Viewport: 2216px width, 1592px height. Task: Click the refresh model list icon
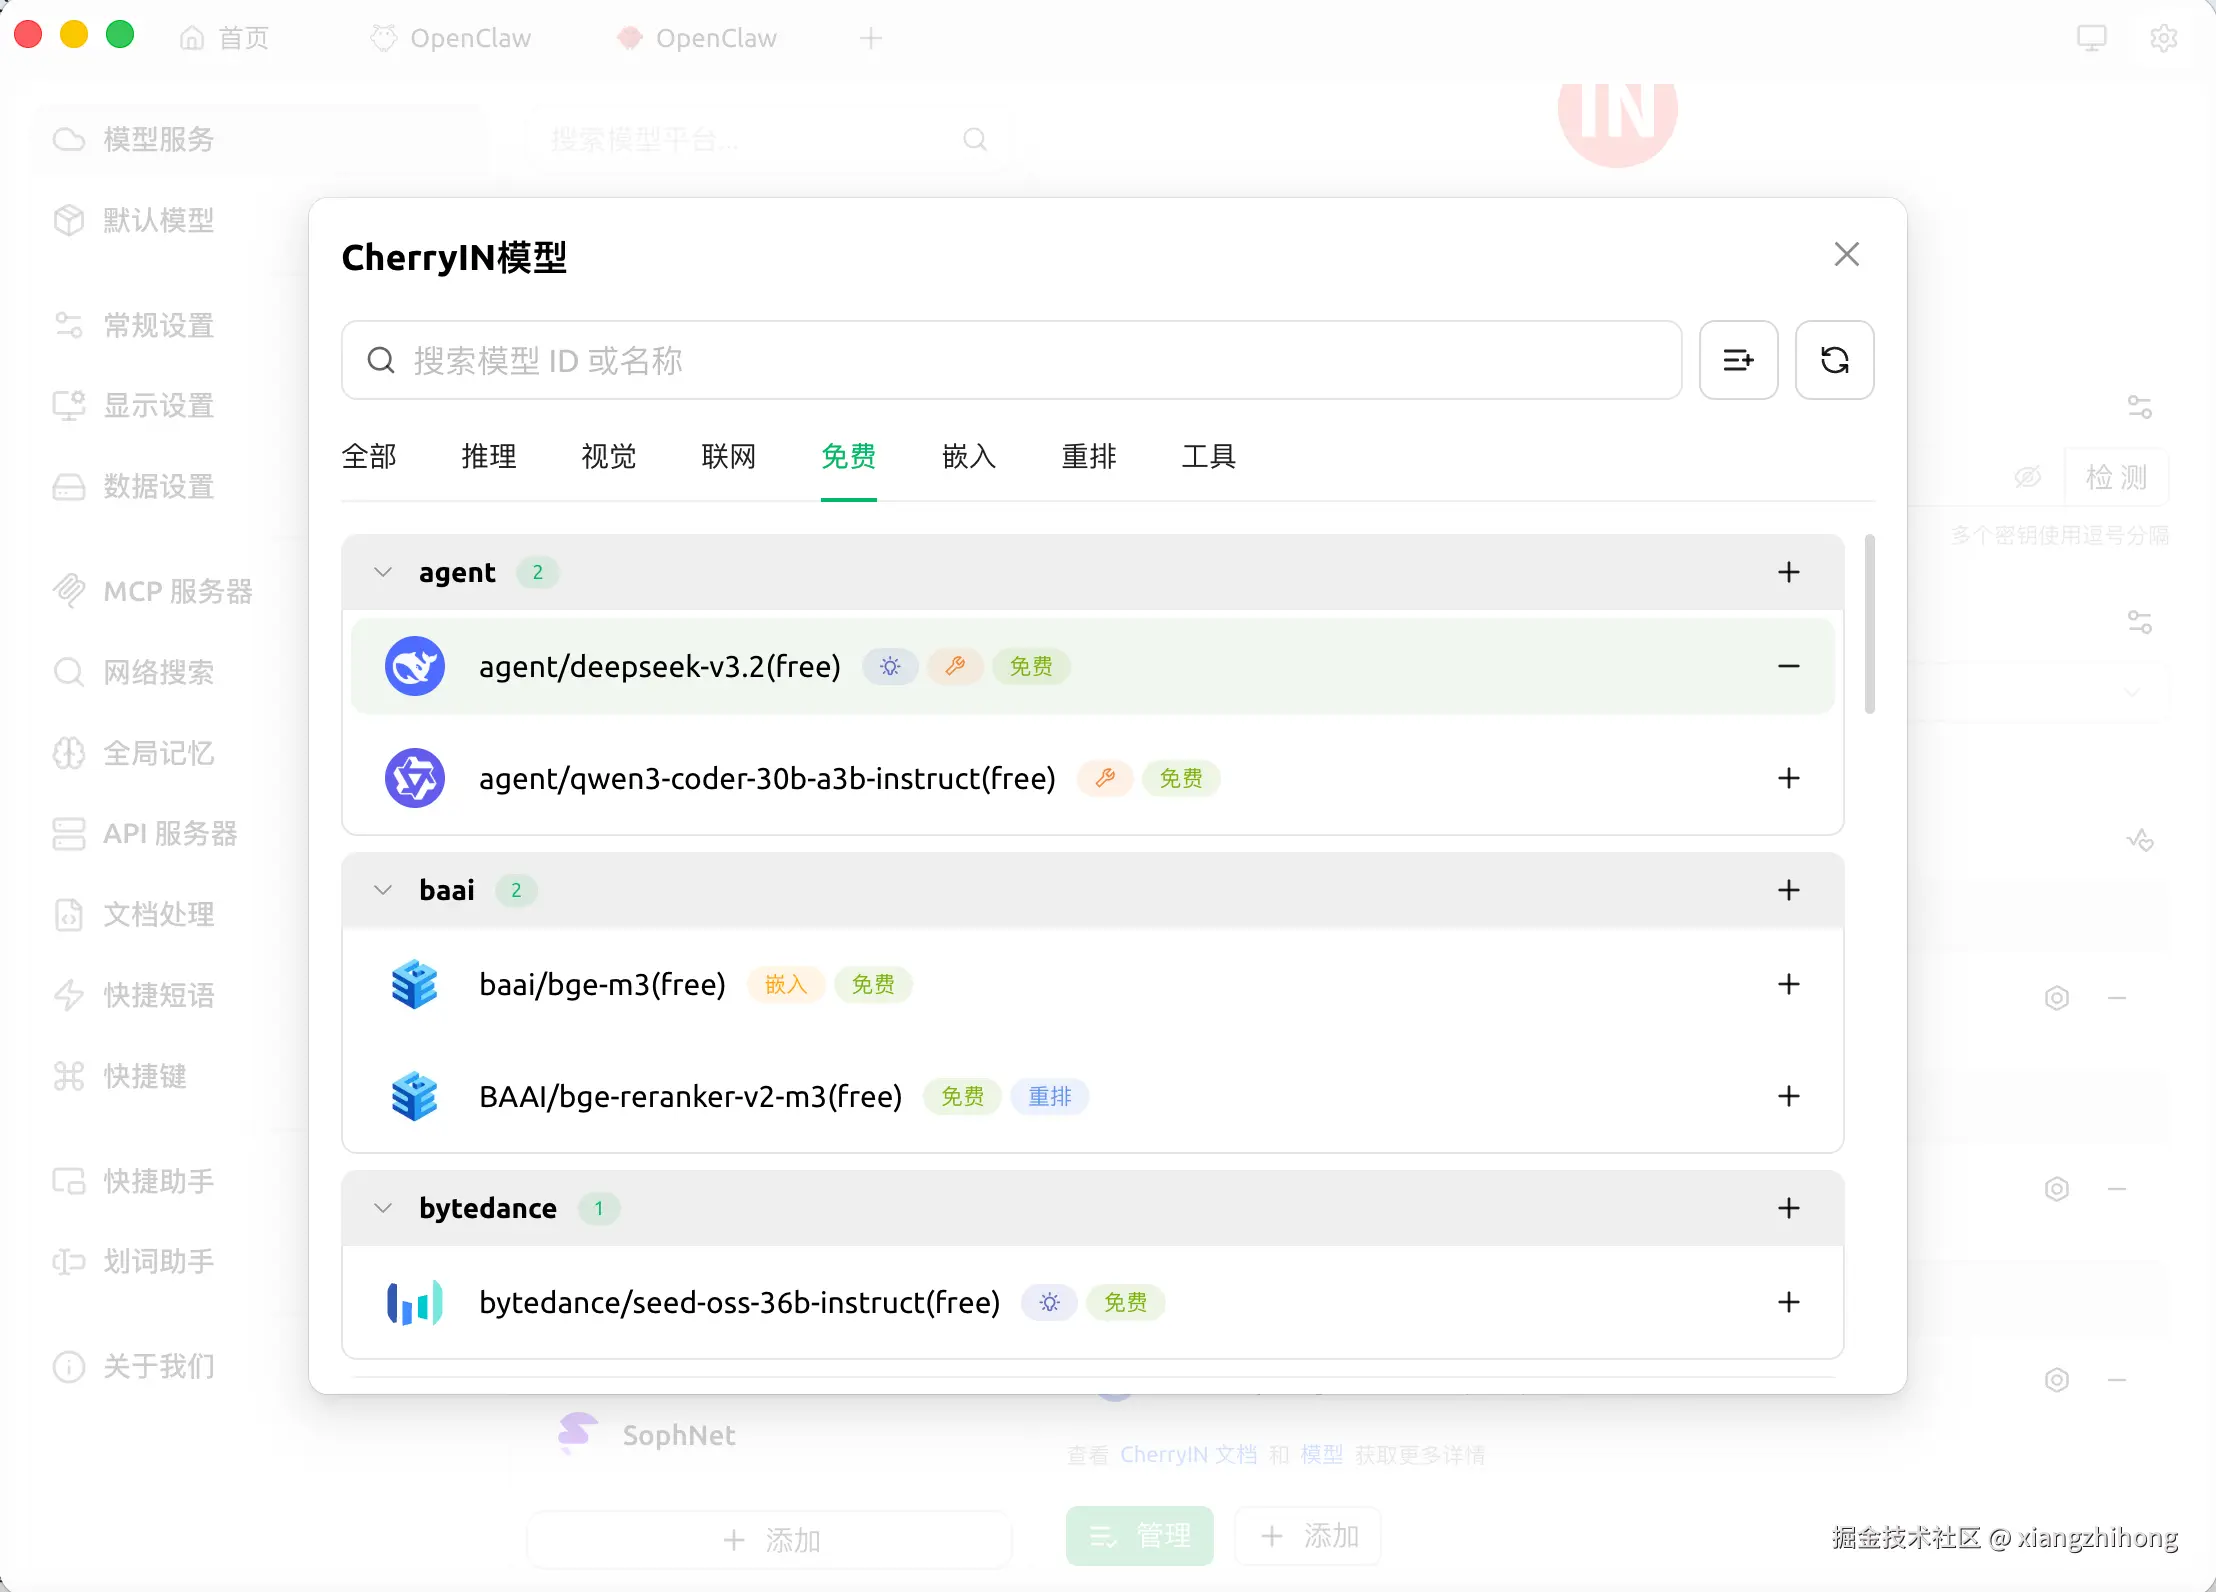coord(1834,360)
